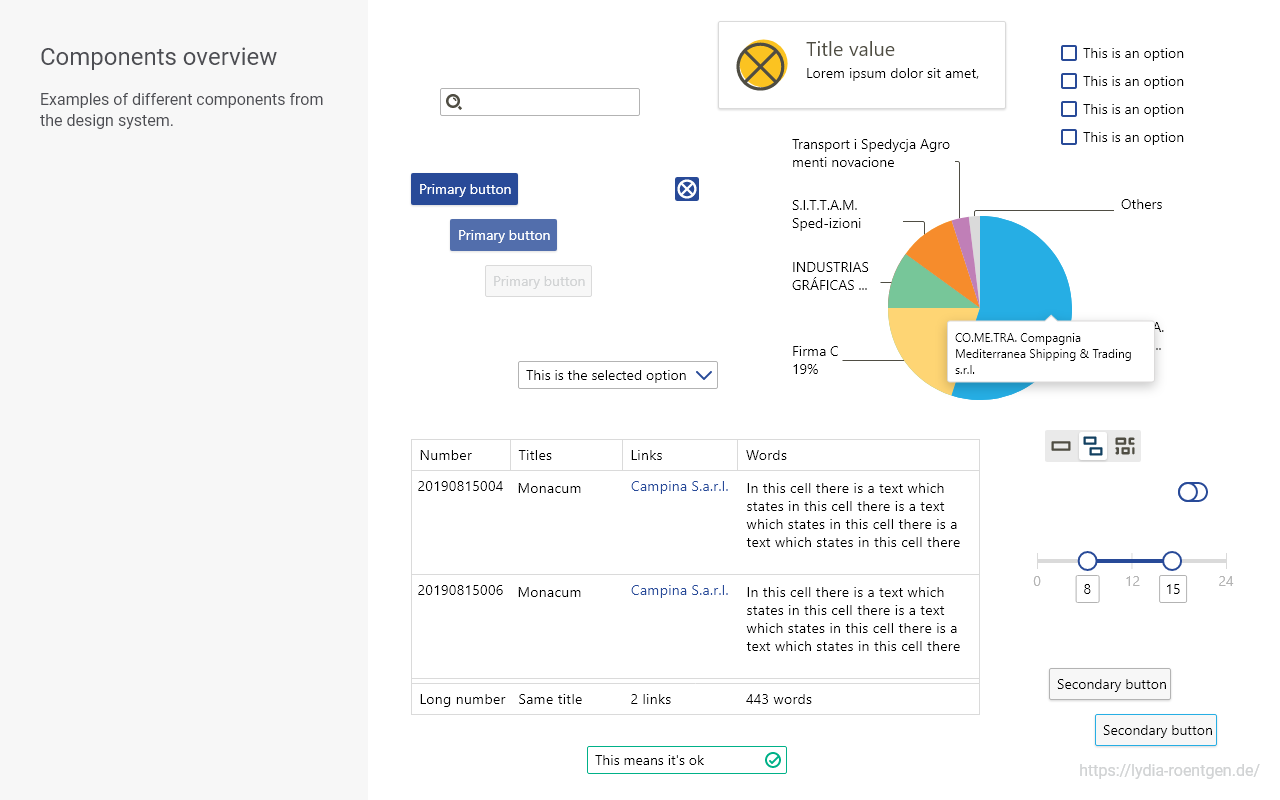Click table cell 20190815006

click(460, 590)
